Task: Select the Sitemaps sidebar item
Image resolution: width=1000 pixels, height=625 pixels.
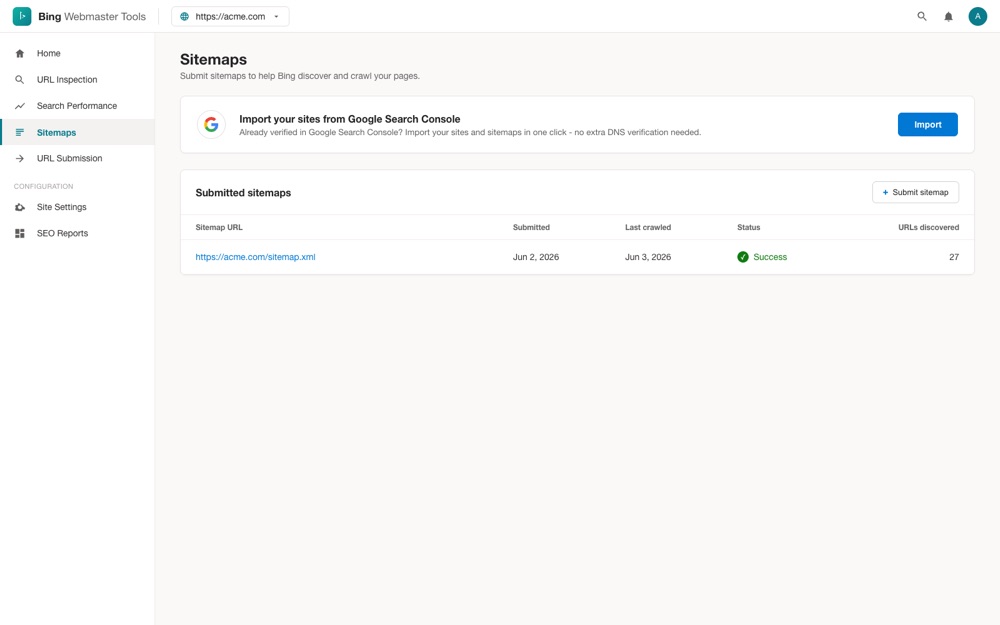Action: 77,132
